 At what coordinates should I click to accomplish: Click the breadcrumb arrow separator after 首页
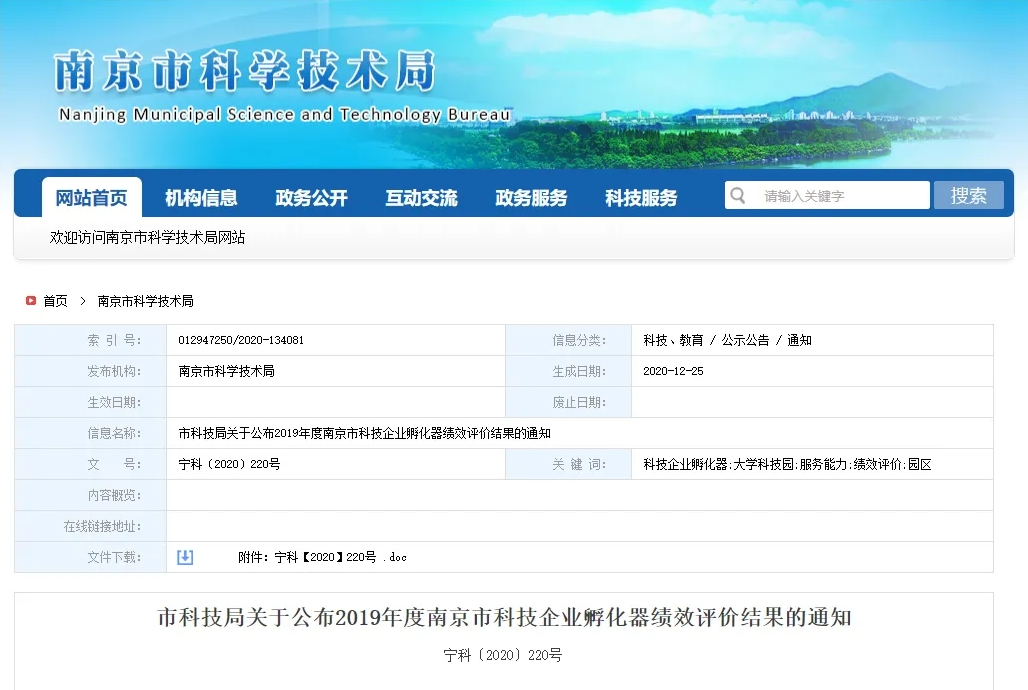(x=83, y=301)
